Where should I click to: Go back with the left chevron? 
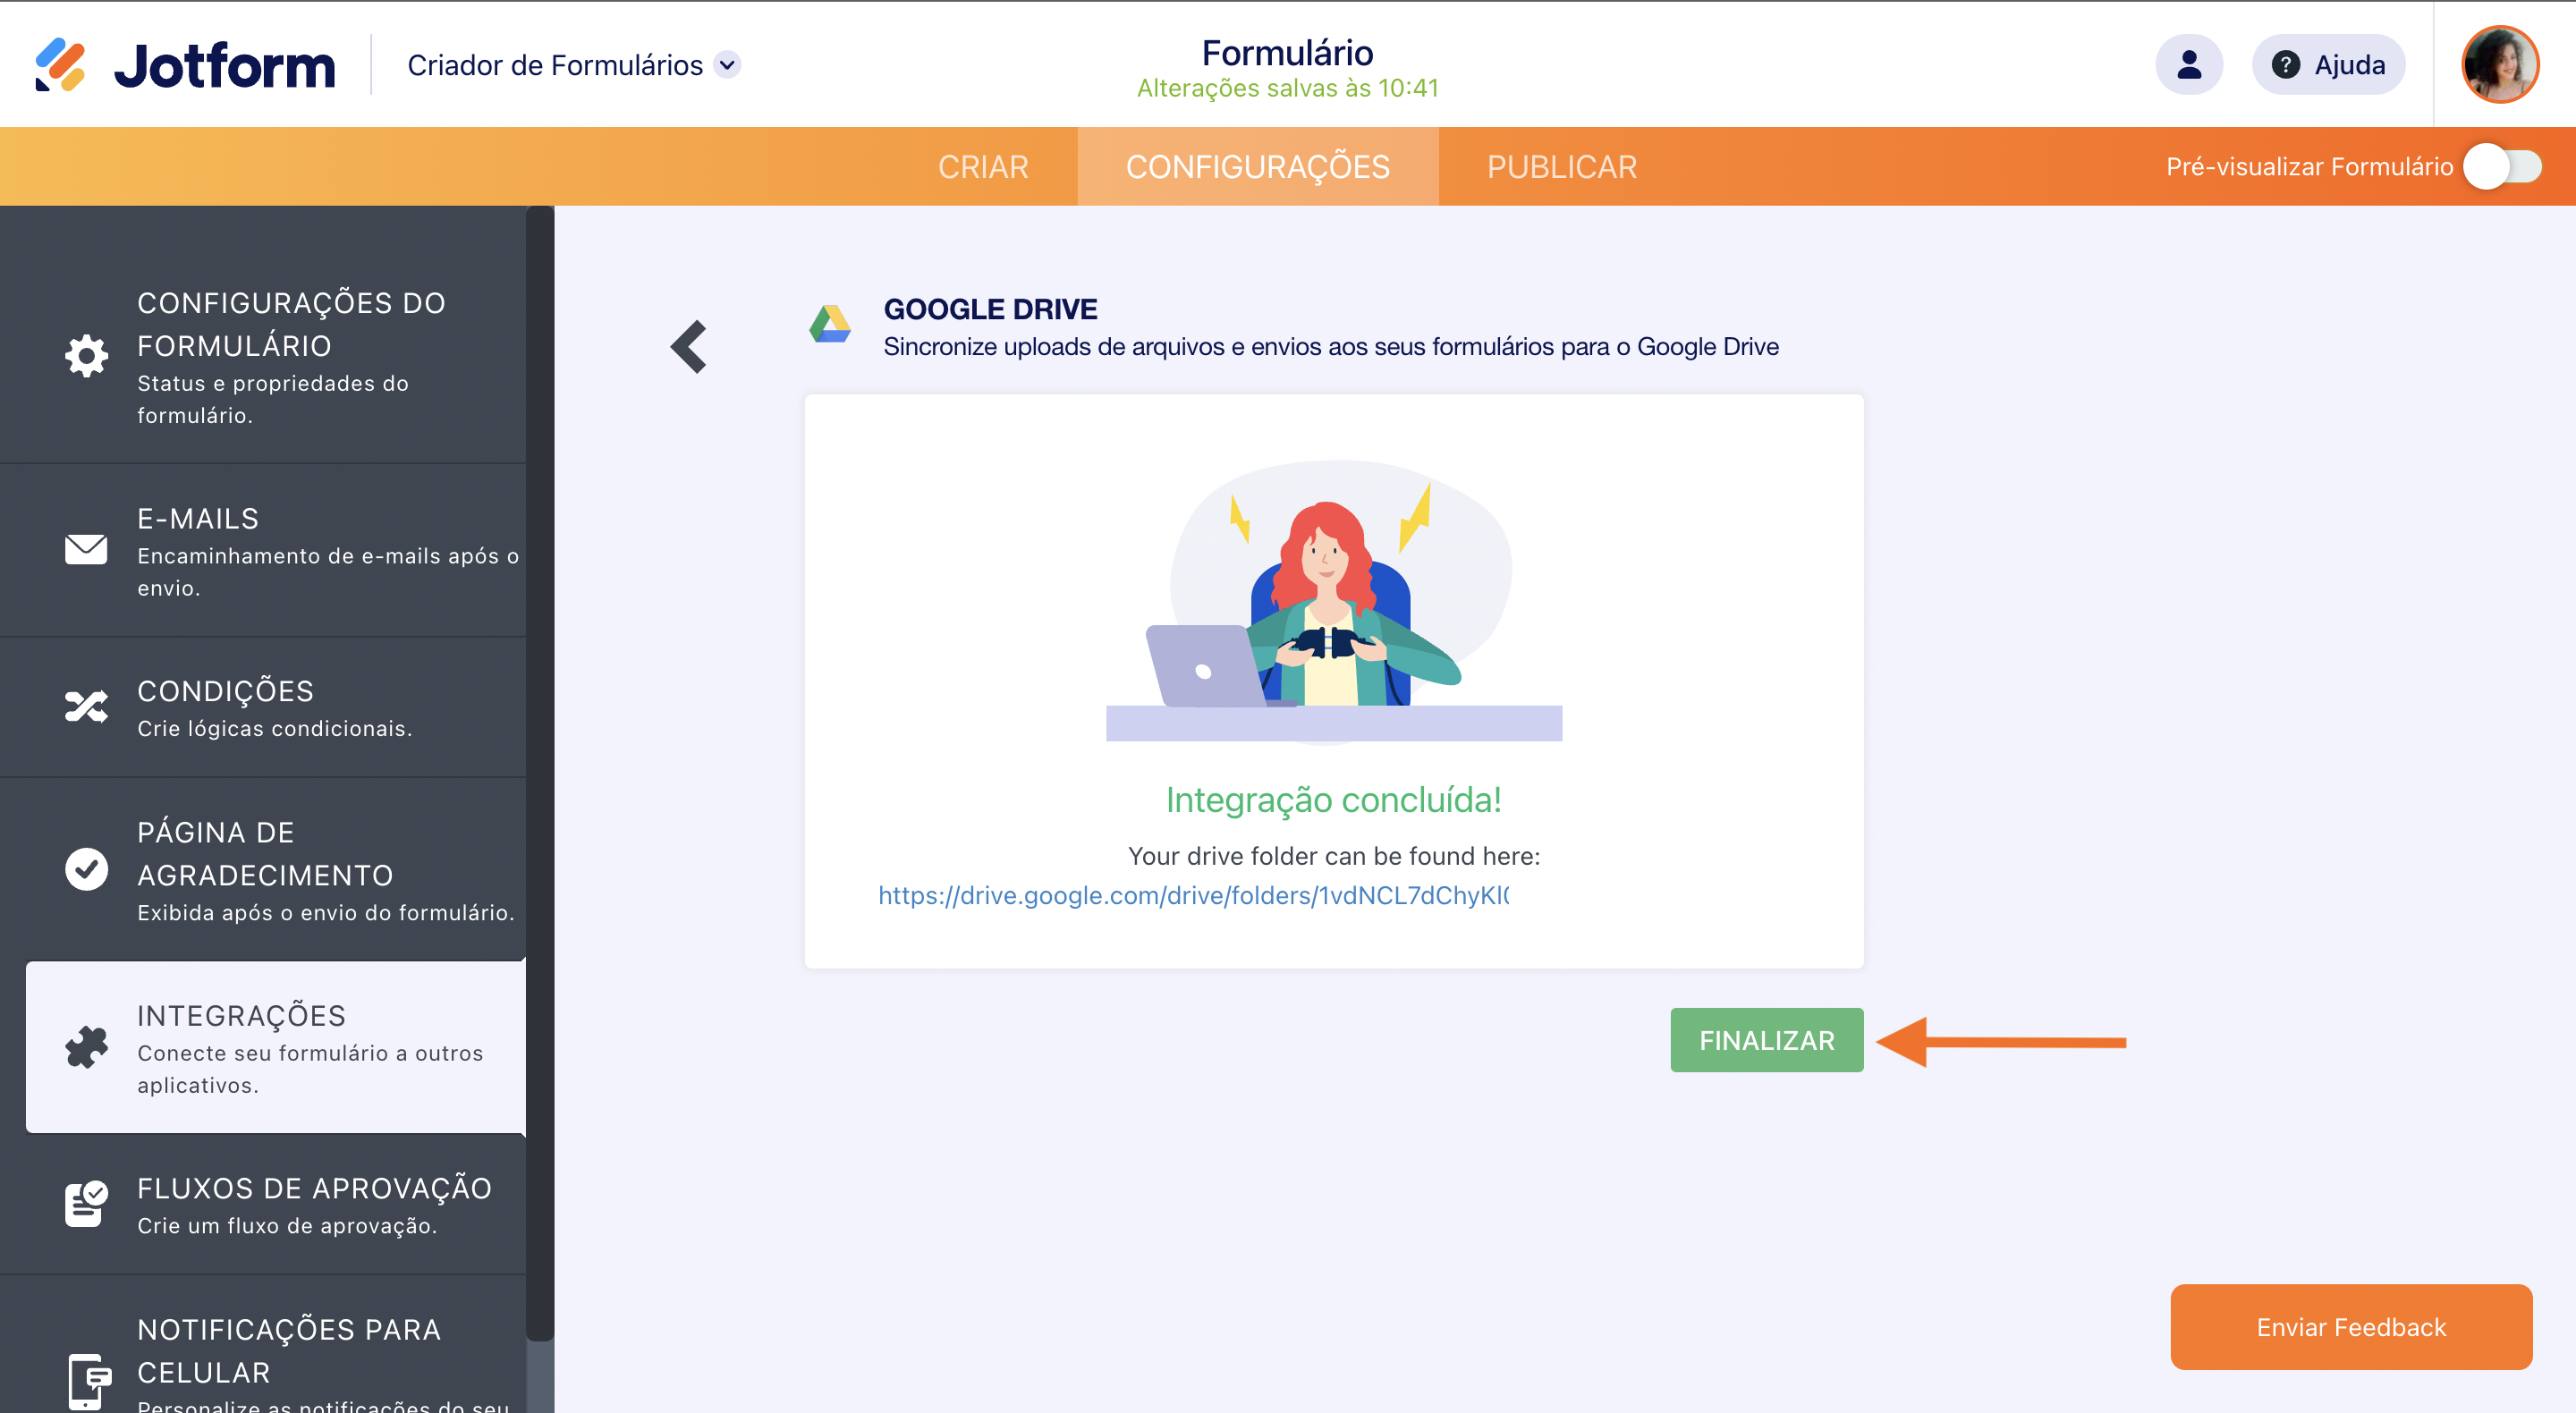(x=689, y=347)
